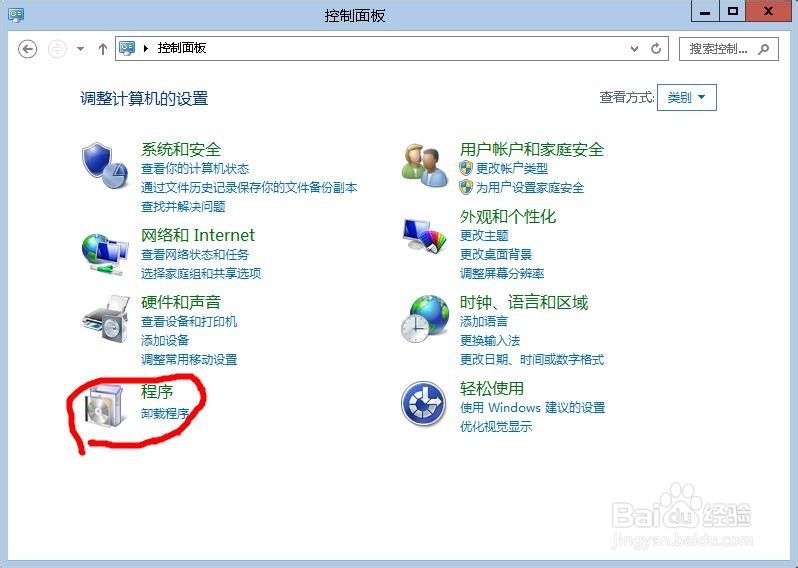Screen dimensions: 798x568
Task: Open the 时钟、语言和区域 category
Action: pyautogui.click(x=524, y=302)
